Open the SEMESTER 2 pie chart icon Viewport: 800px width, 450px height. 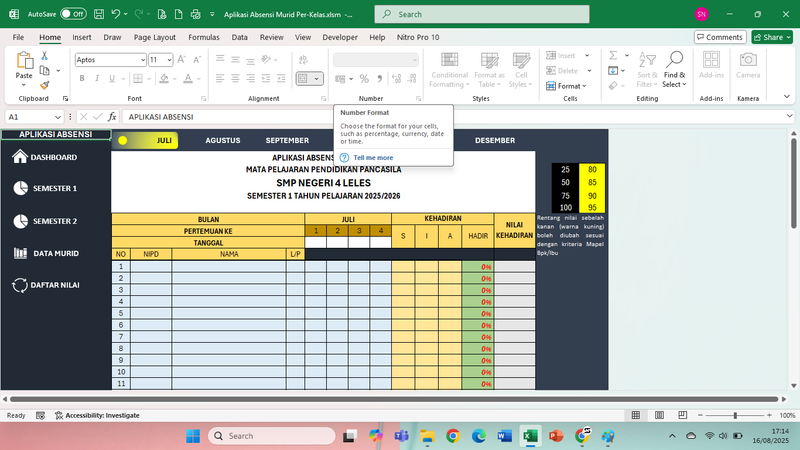tap(20, 221)
